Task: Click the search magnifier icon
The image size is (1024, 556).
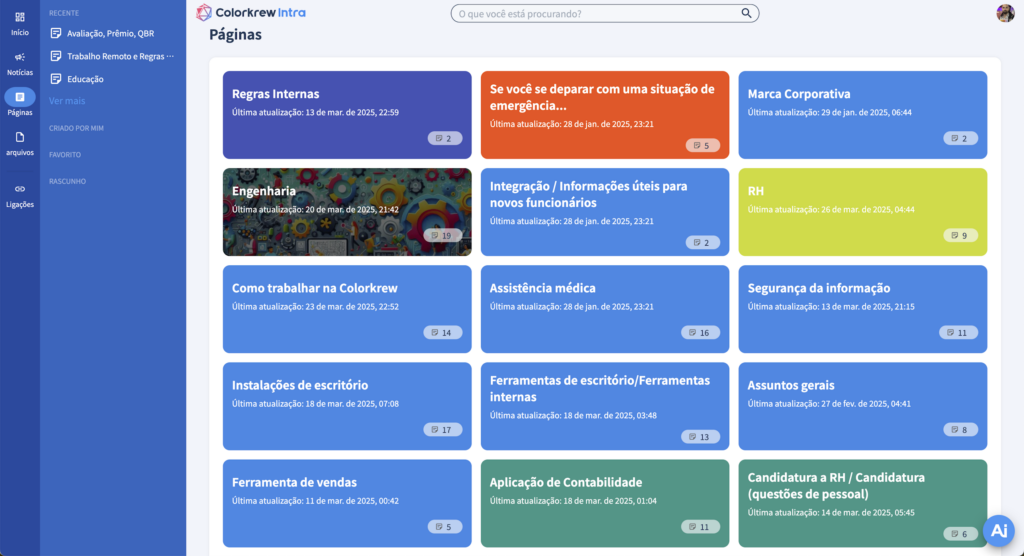Action: (x=746, y=13)
